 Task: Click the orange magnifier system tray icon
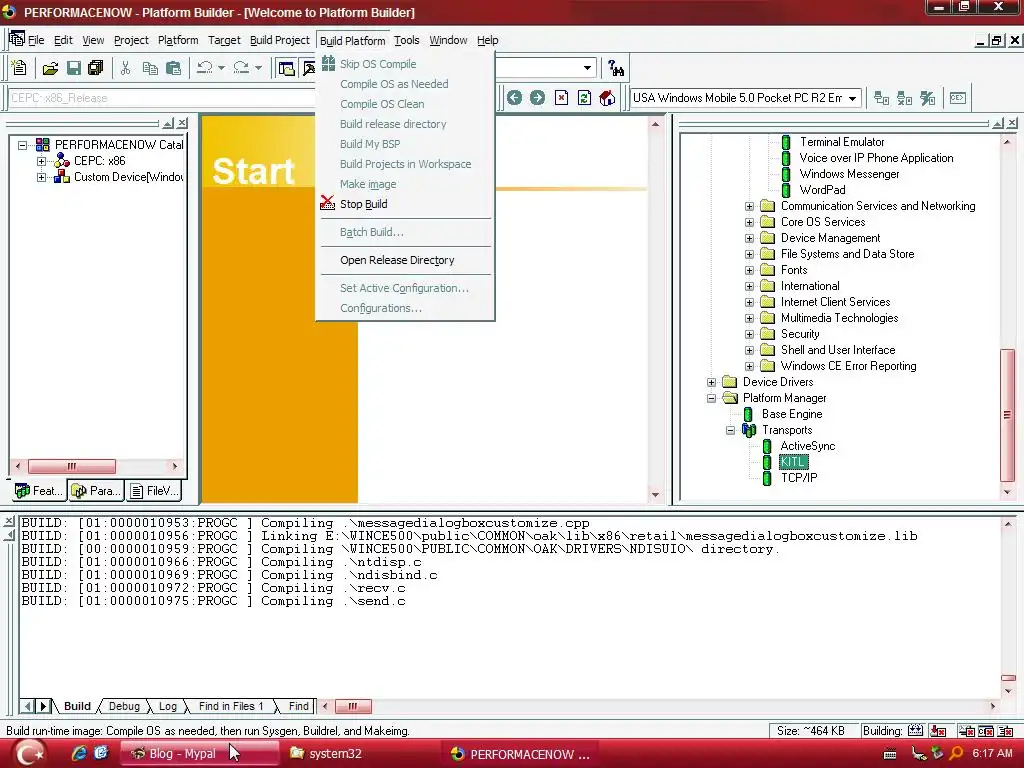957,753
